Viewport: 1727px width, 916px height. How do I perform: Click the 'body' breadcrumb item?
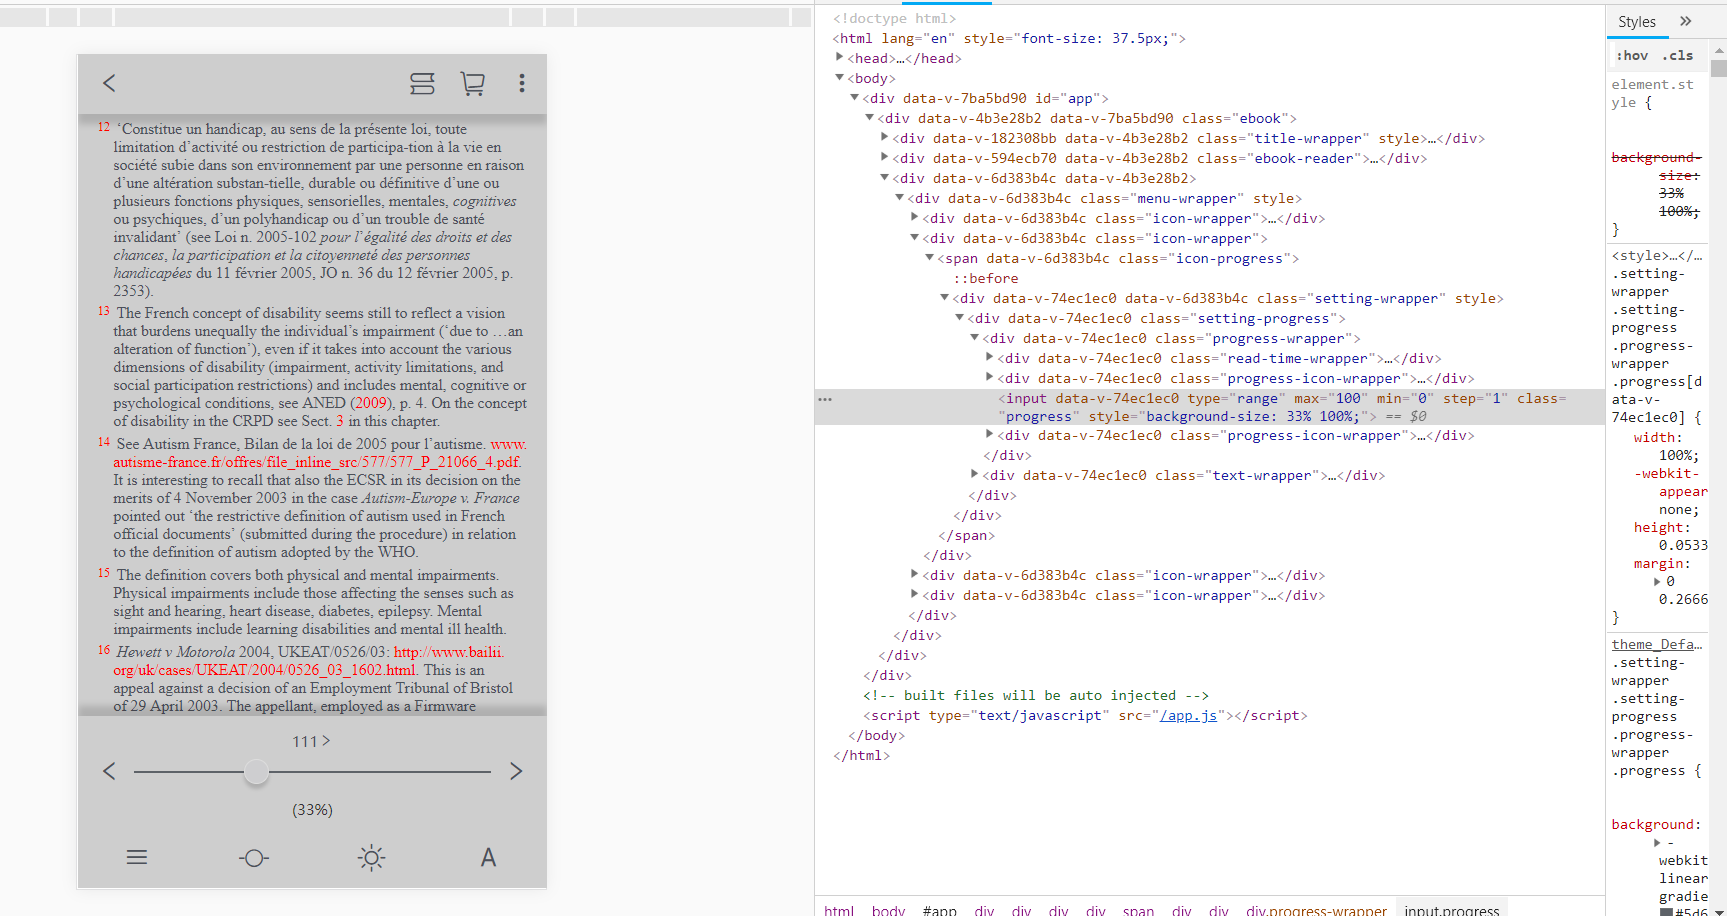(x=888, y=910)
